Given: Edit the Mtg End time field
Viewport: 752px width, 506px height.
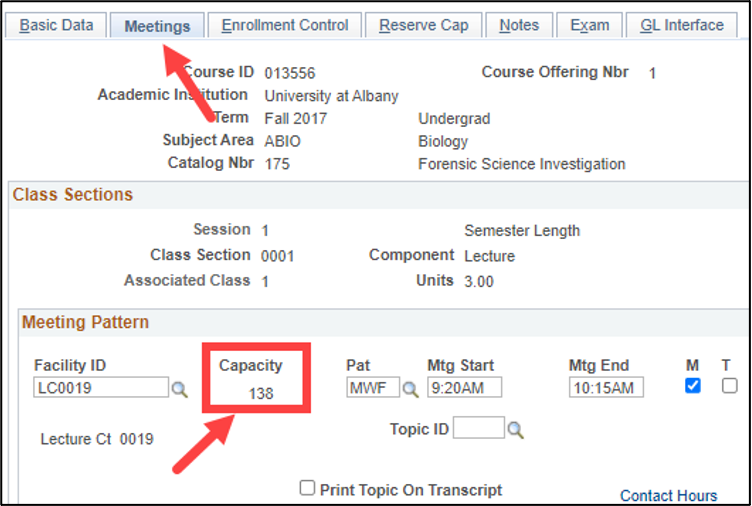Looking at the screenshot, I should coord(606,388).
